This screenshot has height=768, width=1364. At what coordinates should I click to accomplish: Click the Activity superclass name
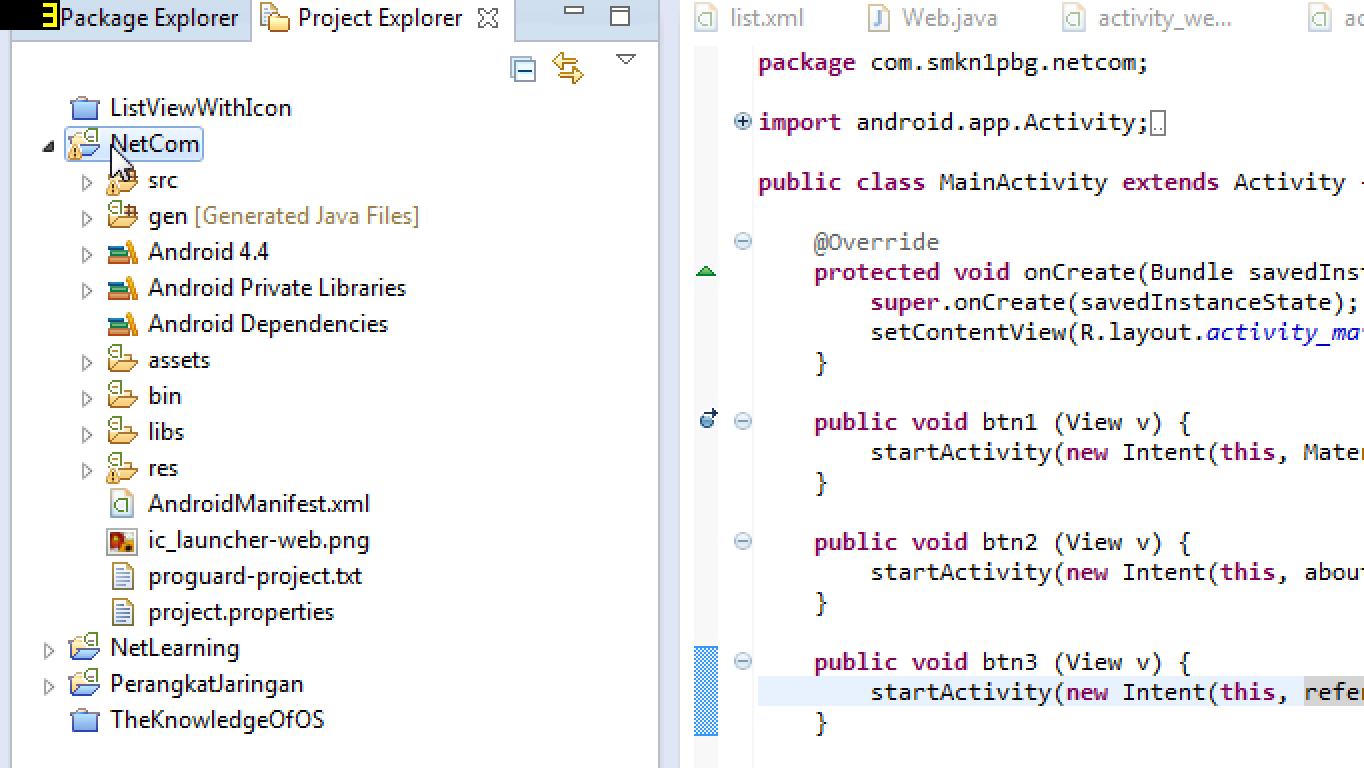click(1289, 182)
